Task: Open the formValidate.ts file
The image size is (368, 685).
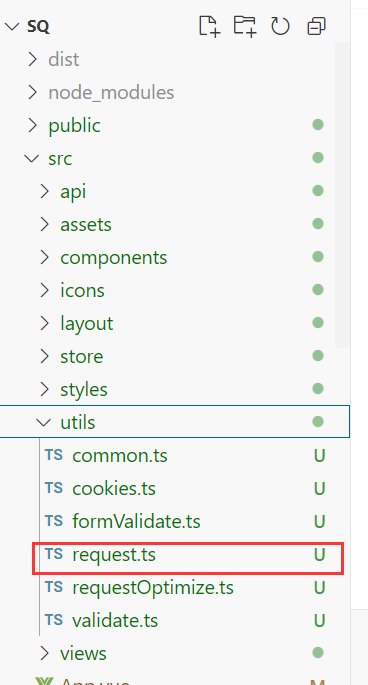Action: tap(175, 521)
